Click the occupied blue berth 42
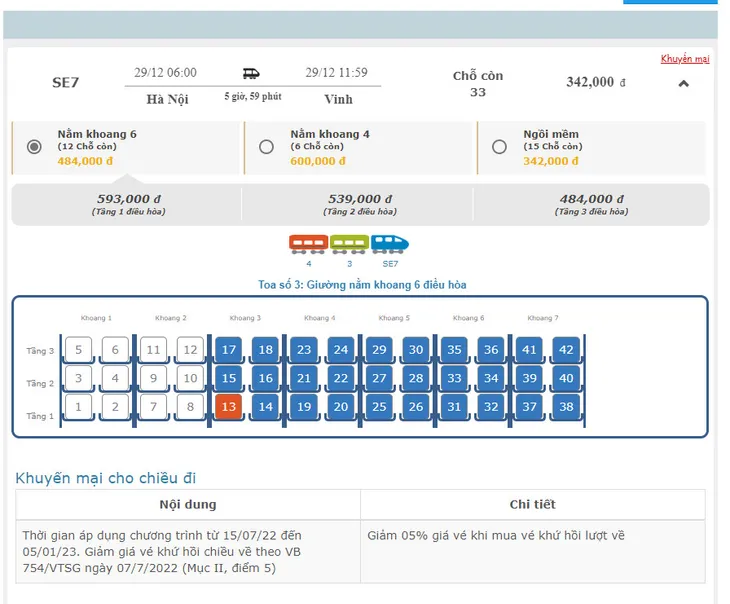 click(x=566, y=350)
